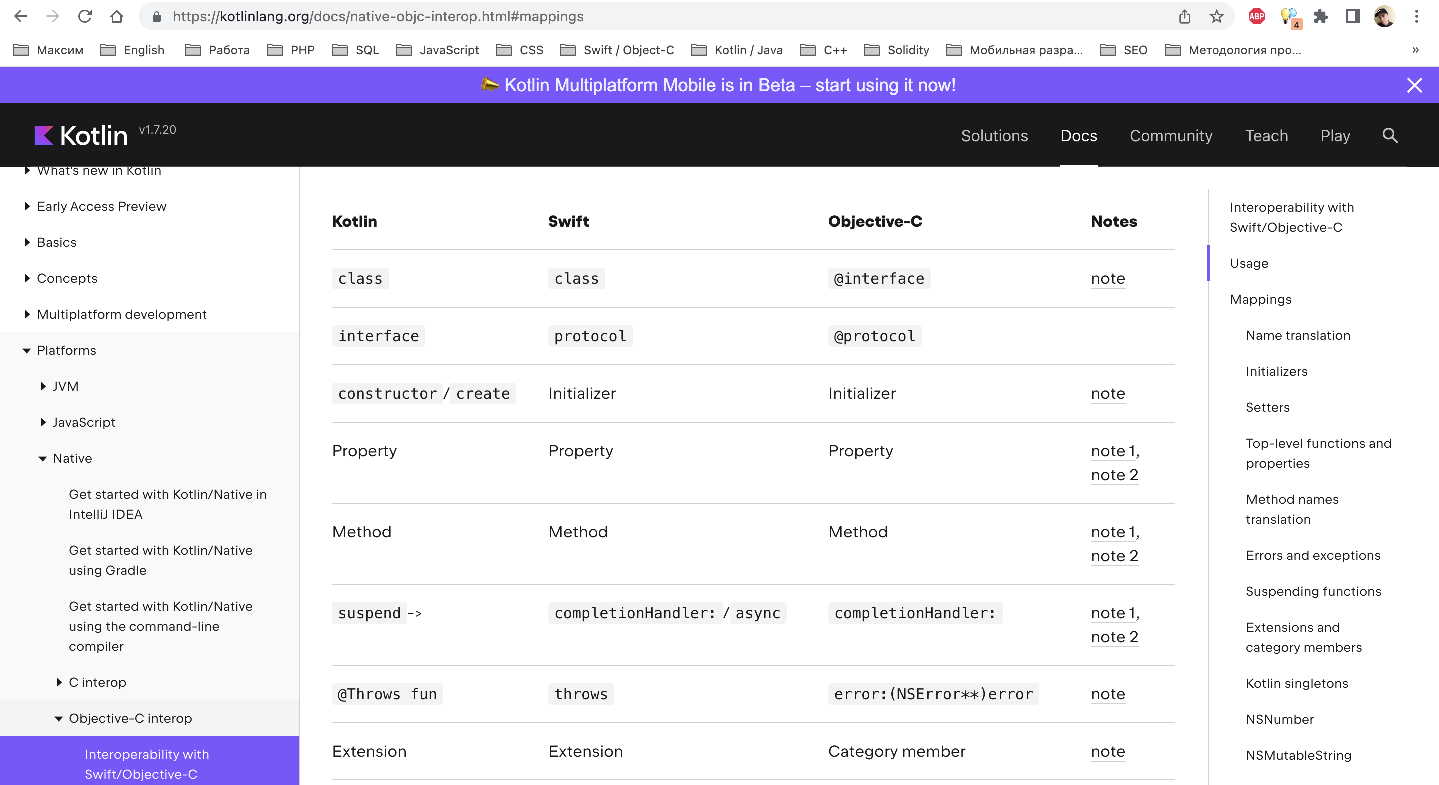Open the Максим bookmarks folder
1439x785 pixels.
pos(49,50)
